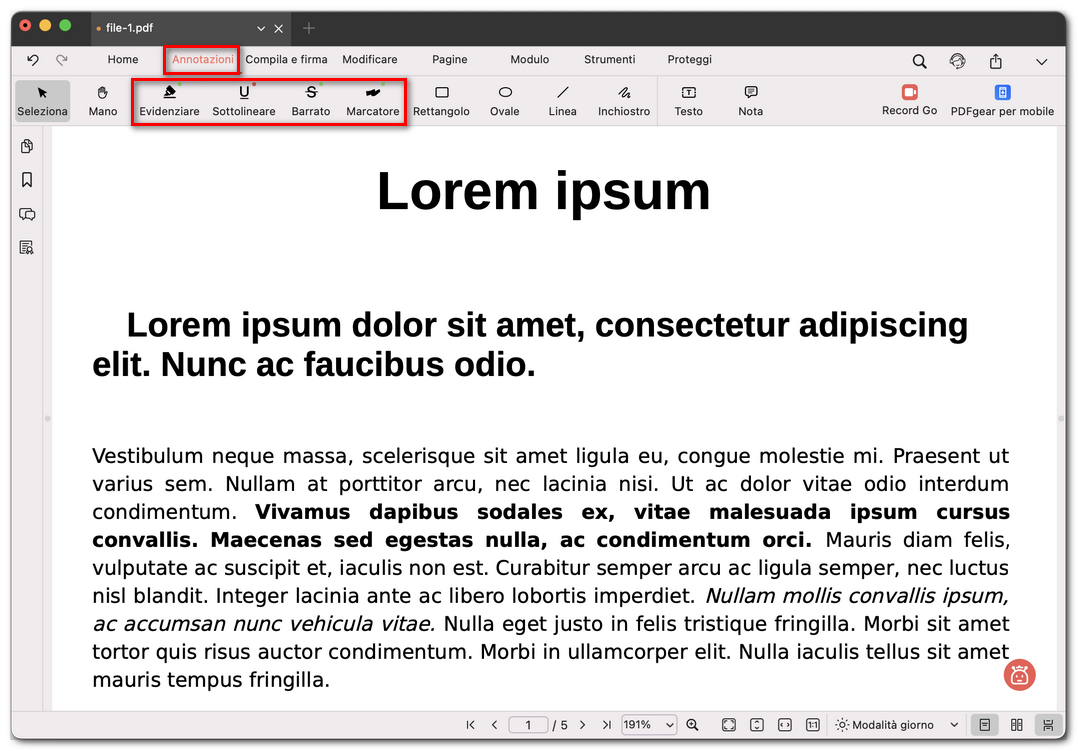Fit page height to window
The width and height of the screenshot is (1078, 751).
[757, 725]
